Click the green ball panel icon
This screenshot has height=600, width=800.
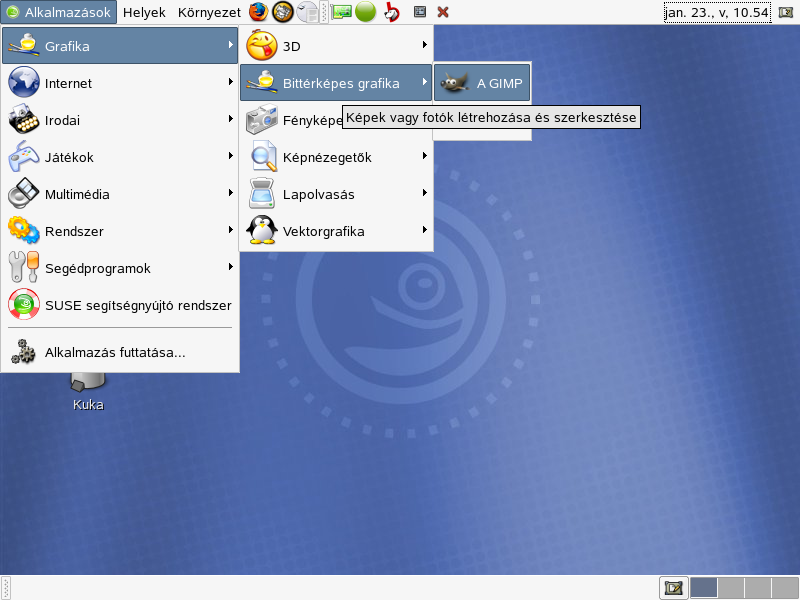pos(365,12)
